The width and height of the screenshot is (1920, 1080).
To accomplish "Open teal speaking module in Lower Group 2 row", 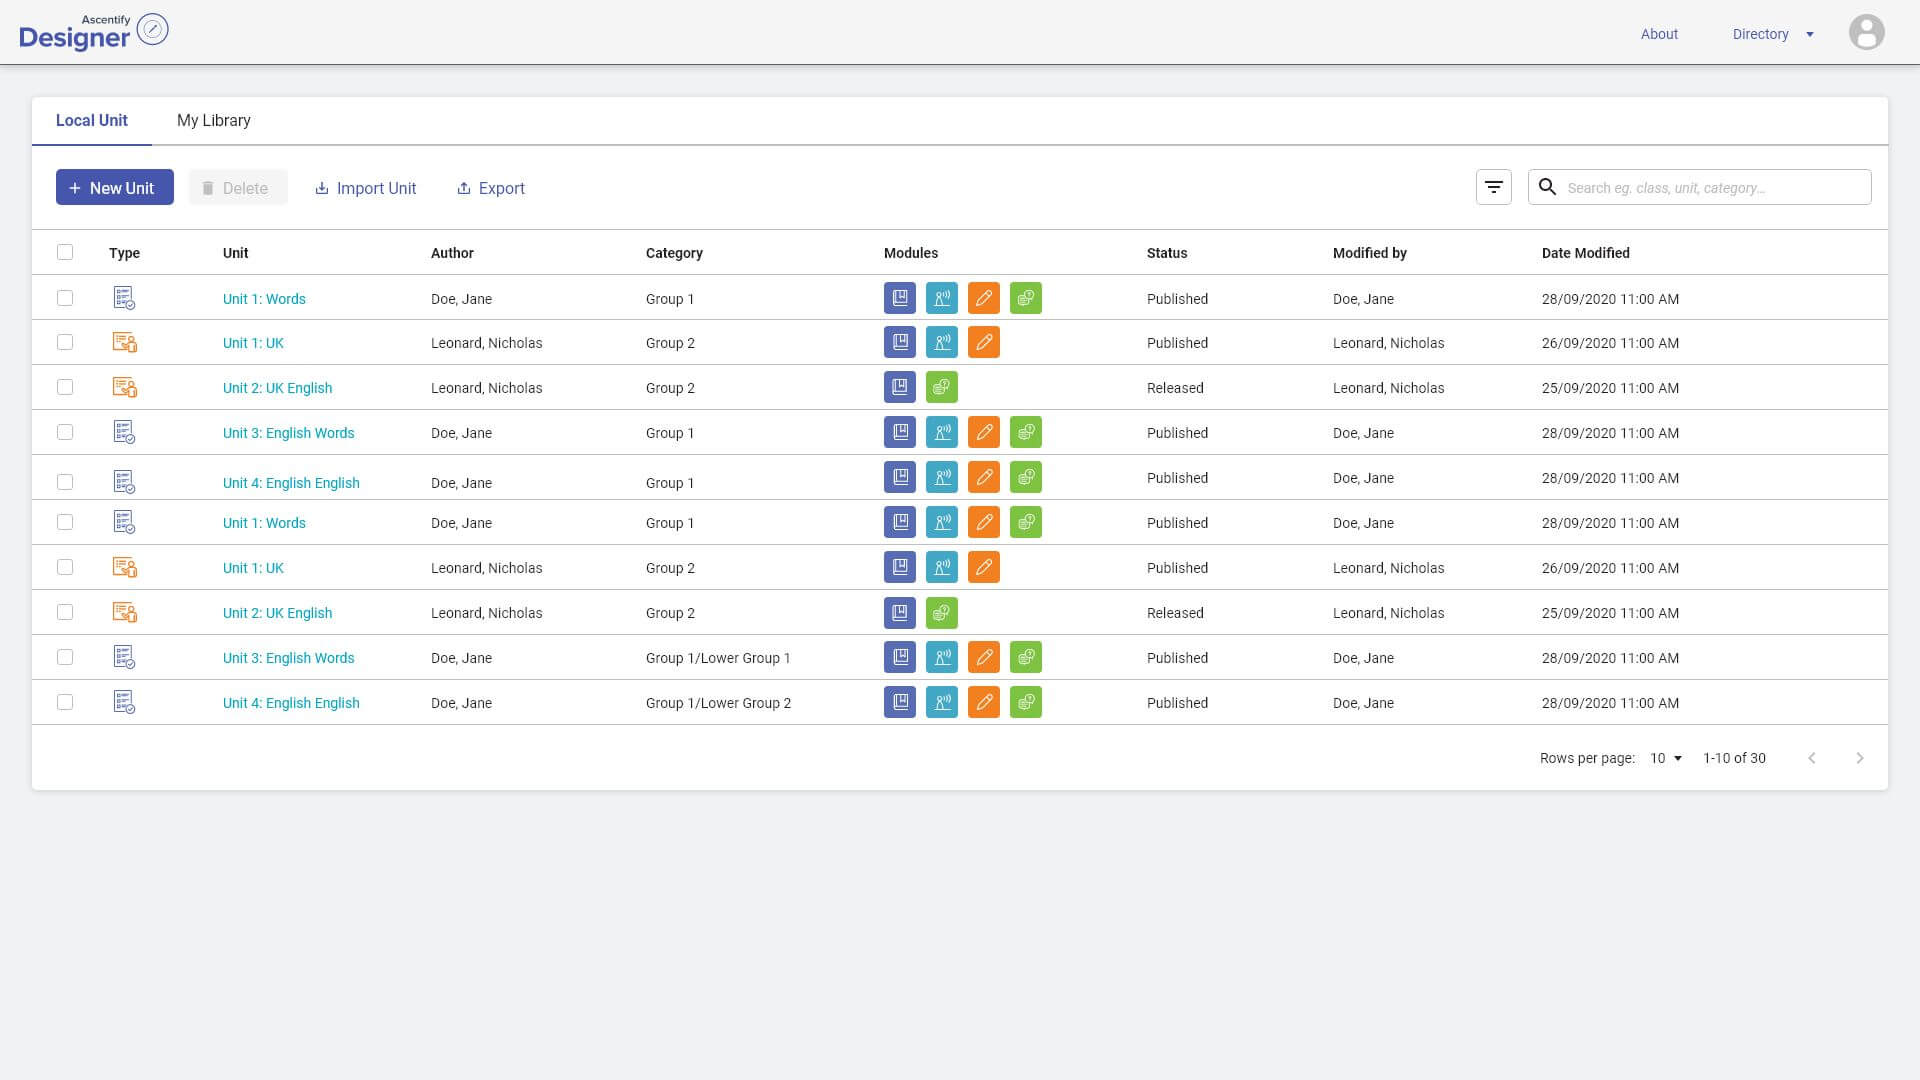I will (x=942, y=702).
